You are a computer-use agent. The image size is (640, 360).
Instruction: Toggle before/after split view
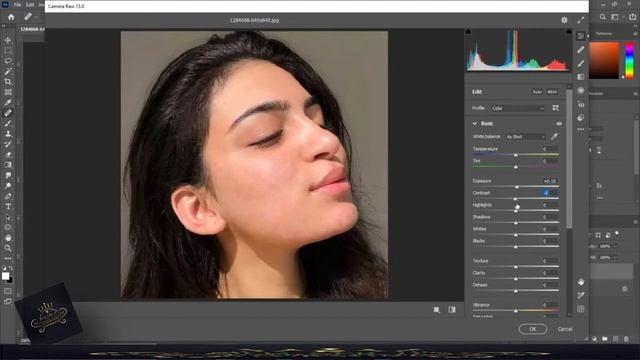pyautogui.click(x=452, y=310)
